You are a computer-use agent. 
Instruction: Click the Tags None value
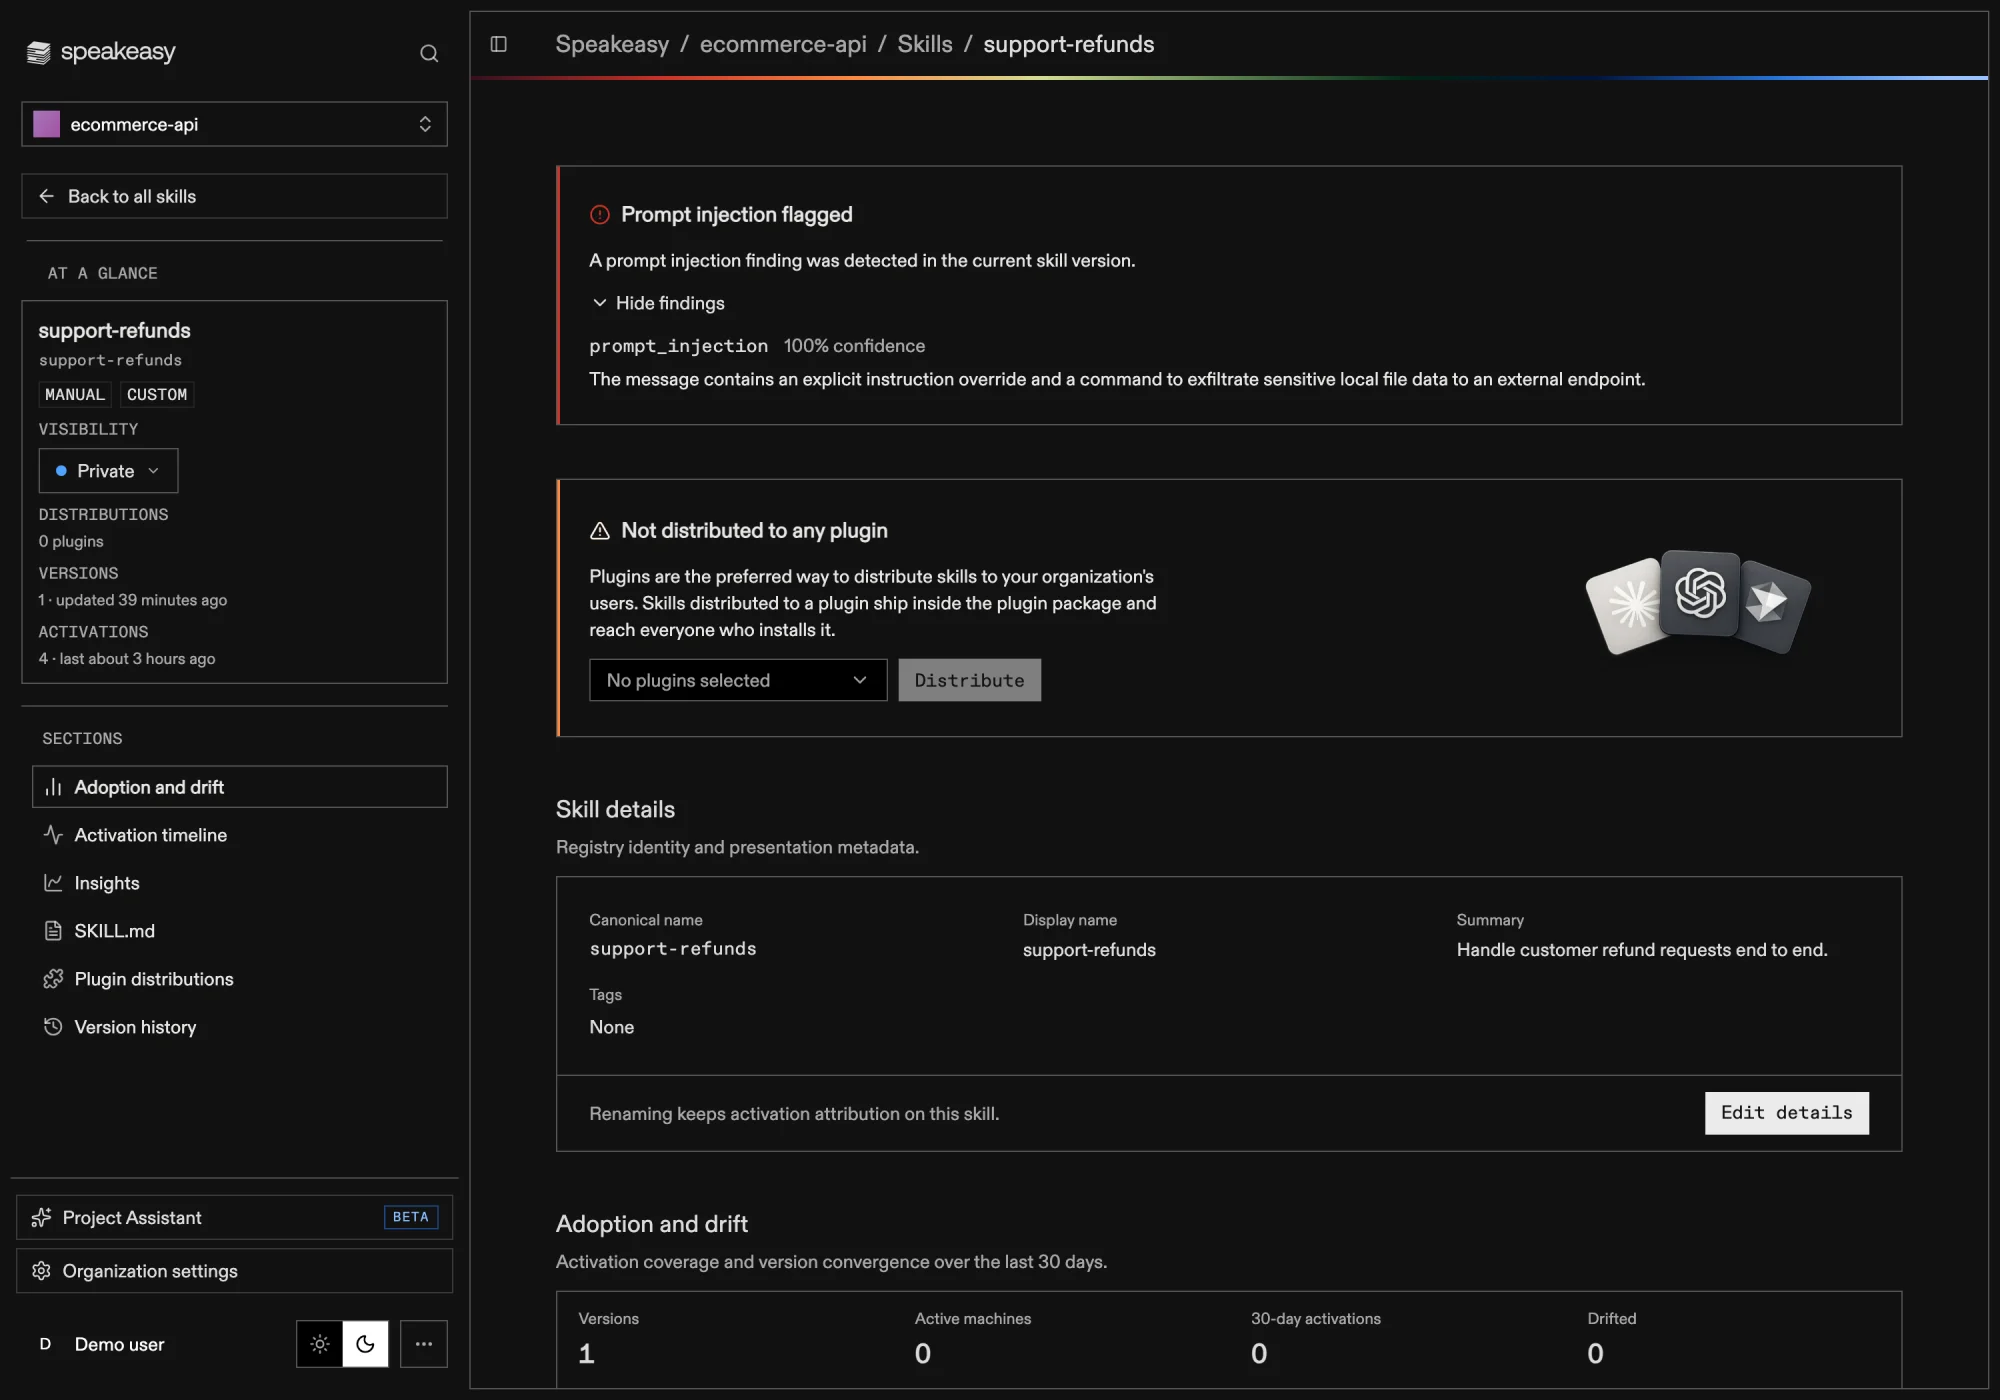[x=612, y=1028]
